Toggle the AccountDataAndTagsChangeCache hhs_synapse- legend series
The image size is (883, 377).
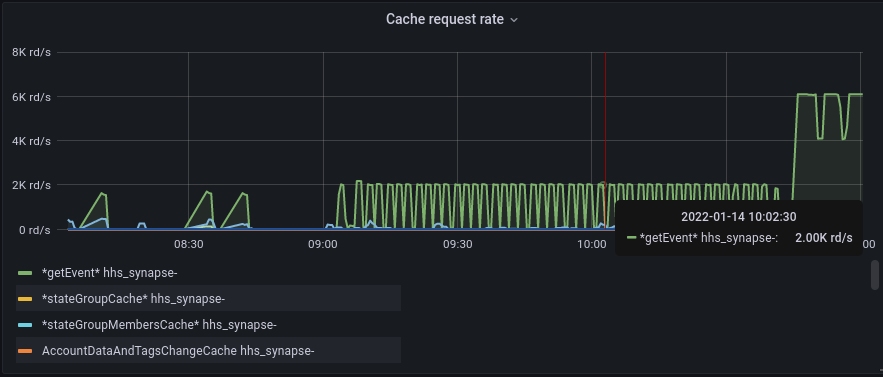(178, 351)
